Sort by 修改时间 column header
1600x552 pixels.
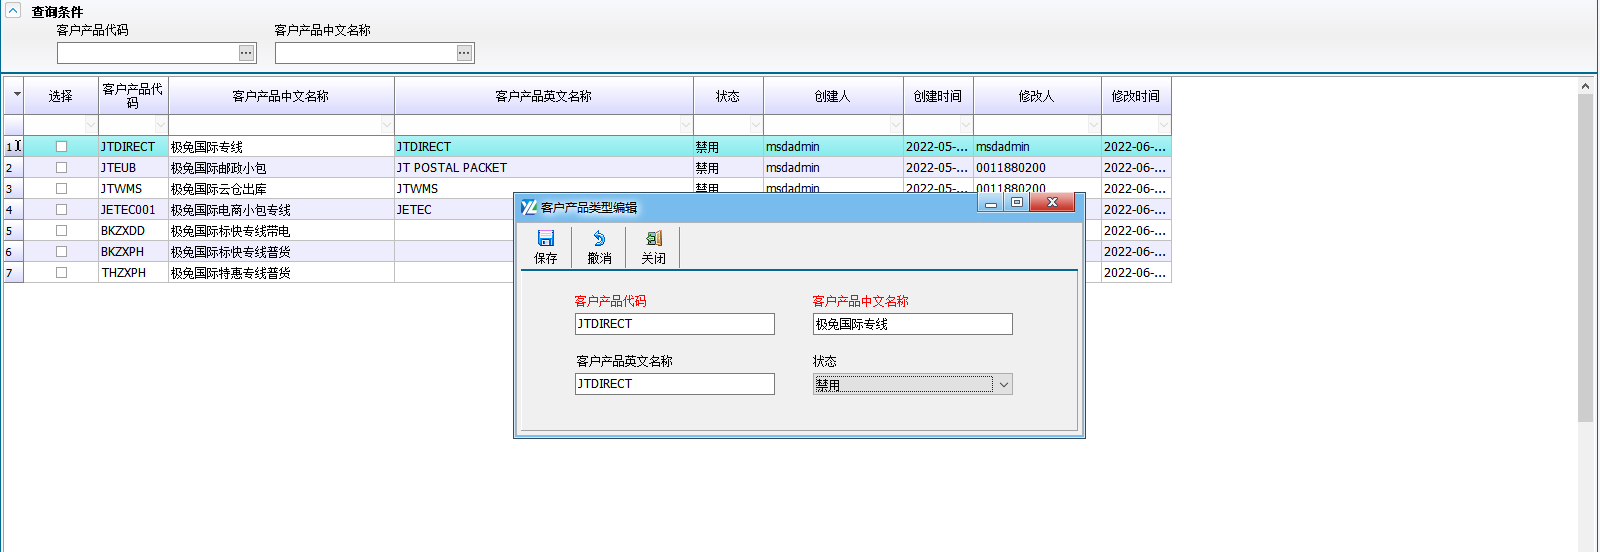click(1136, 96)
